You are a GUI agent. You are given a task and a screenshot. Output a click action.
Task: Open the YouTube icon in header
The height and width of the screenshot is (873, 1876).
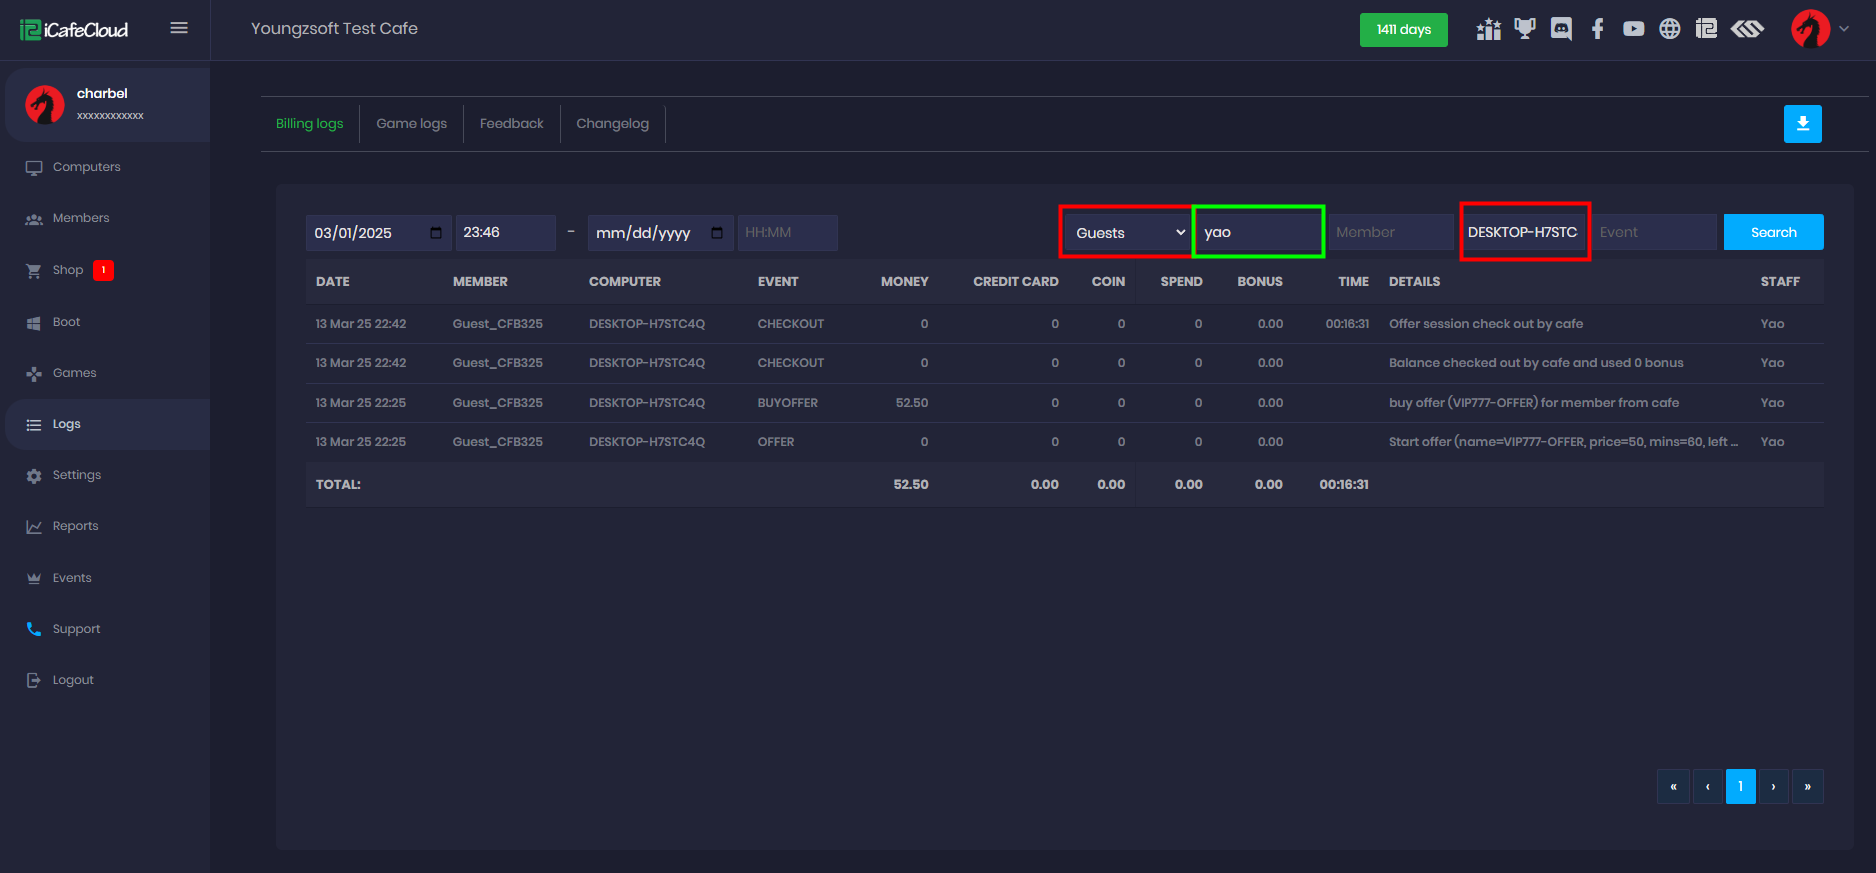coord(1633,29)
